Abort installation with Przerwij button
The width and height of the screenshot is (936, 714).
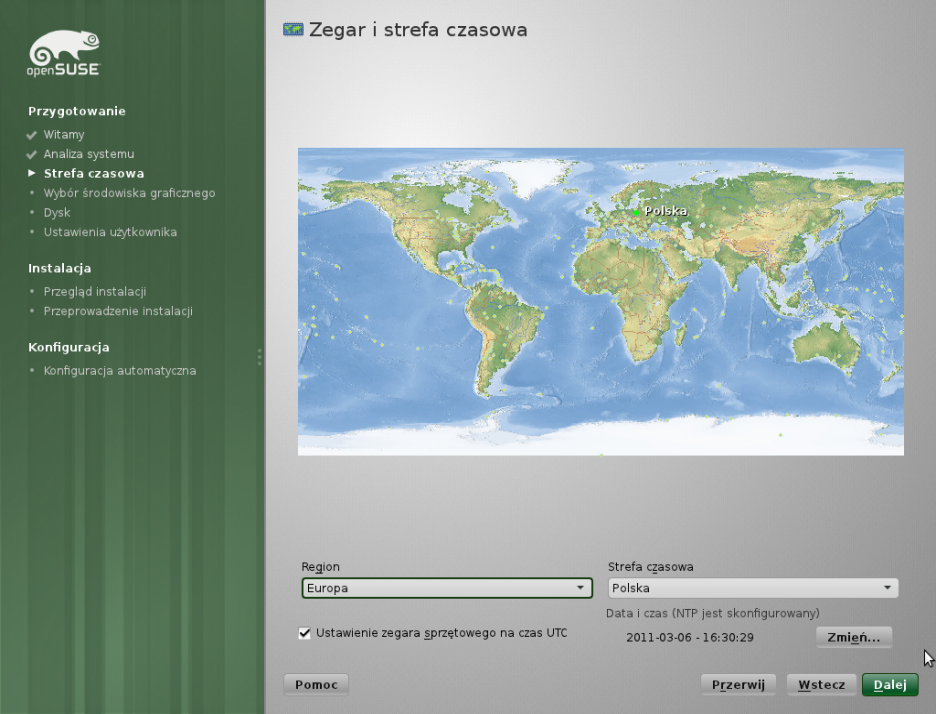pyautogui.click(x=738, y=685)
